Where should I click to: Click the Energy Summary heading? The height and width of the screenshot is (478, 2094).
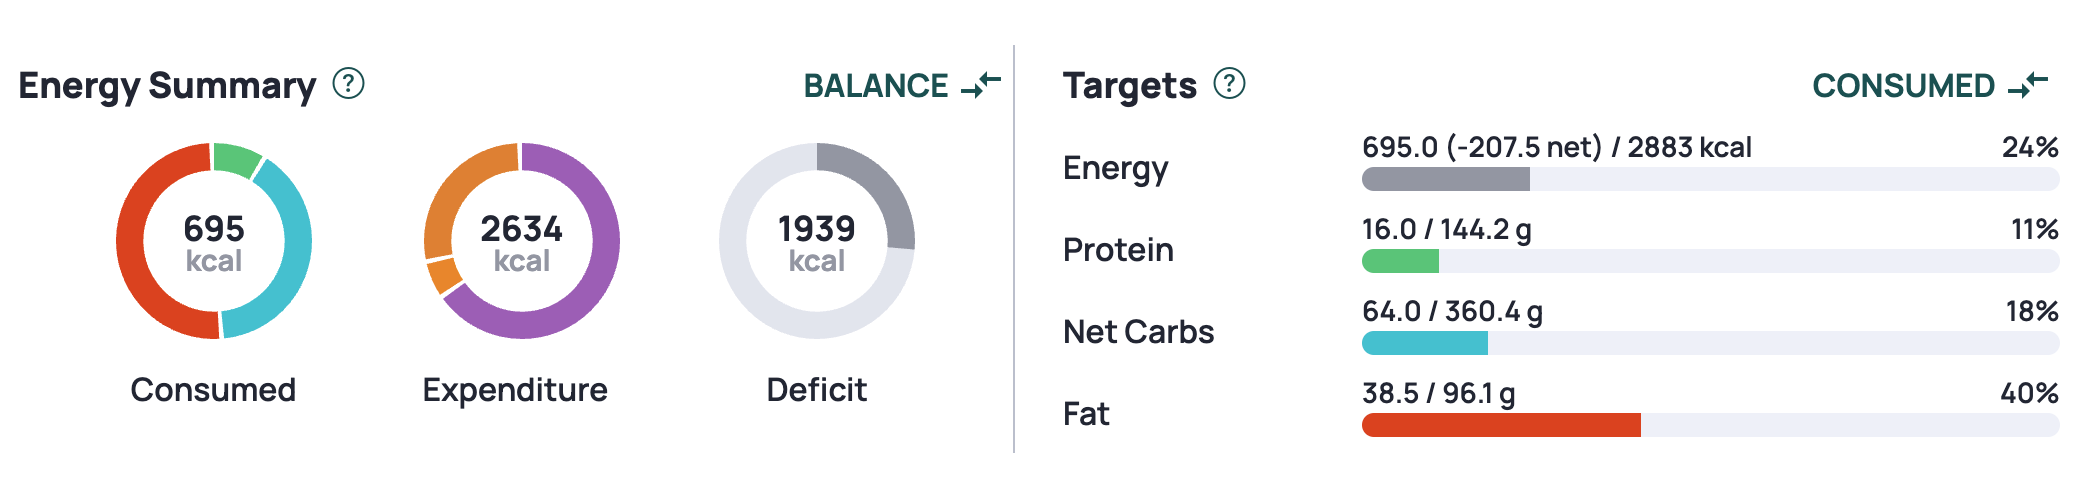[167, 86]
